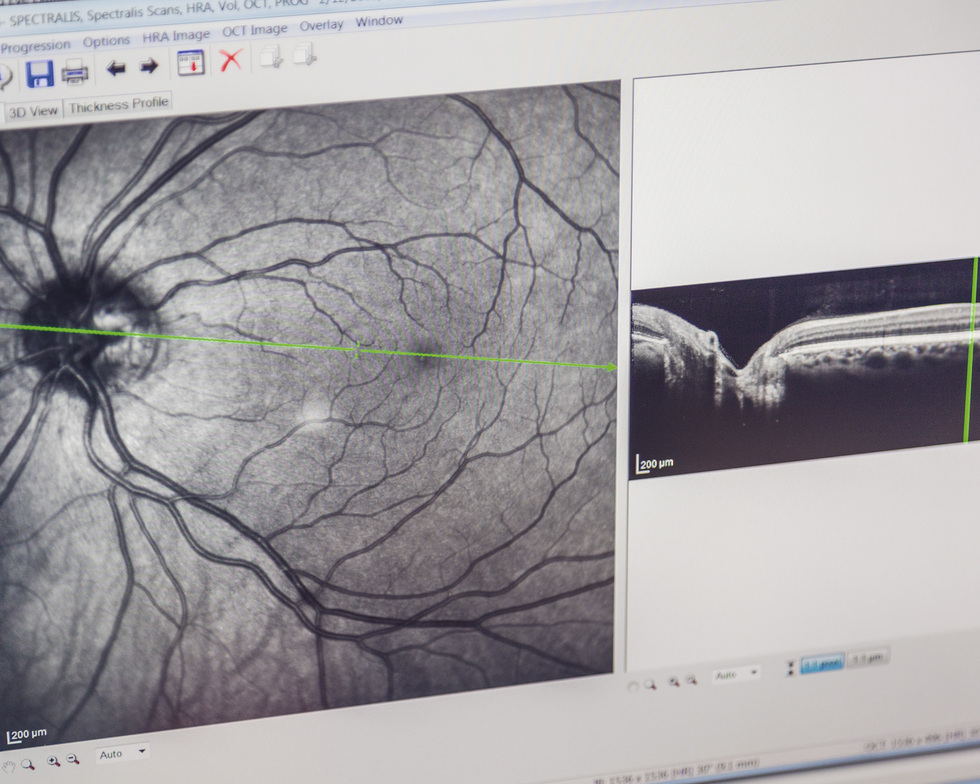The image size is (980, 784).
Task: Click the blue floppy disk Save icon
Action: 39,74
